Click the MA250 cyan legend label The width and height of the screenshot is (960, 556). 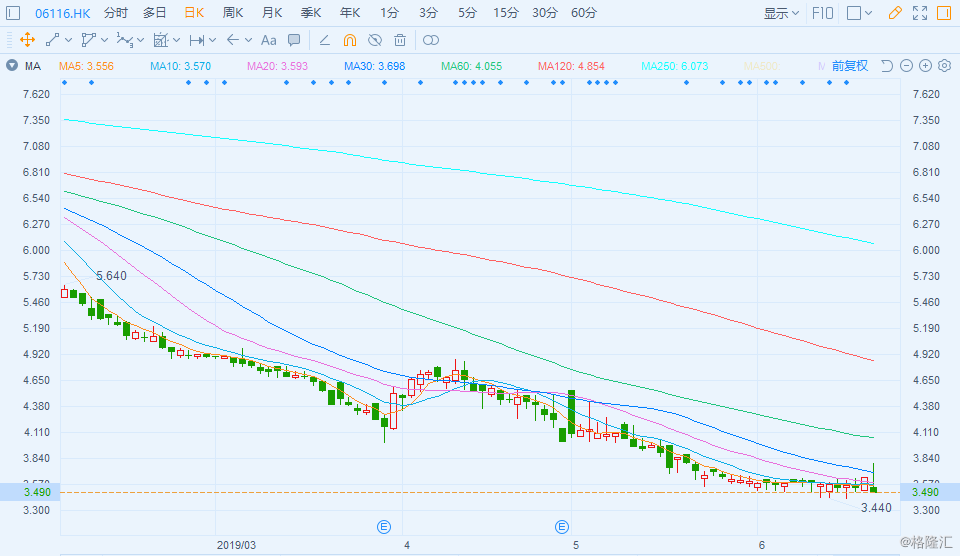tap(674, 66)
